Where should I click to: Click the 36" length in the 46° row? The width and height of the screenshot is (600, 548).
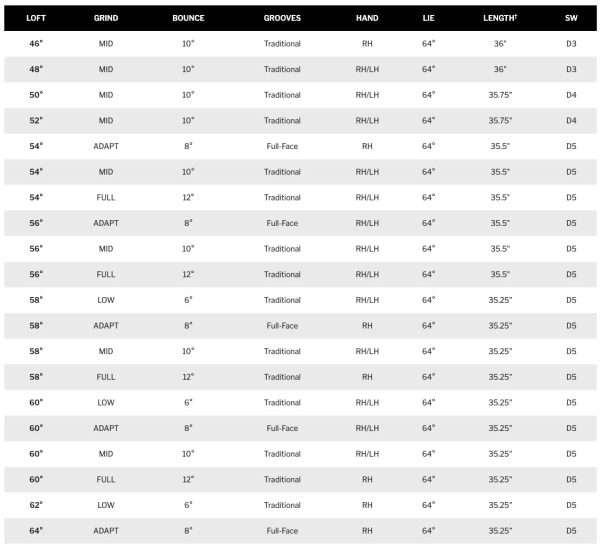500,44
